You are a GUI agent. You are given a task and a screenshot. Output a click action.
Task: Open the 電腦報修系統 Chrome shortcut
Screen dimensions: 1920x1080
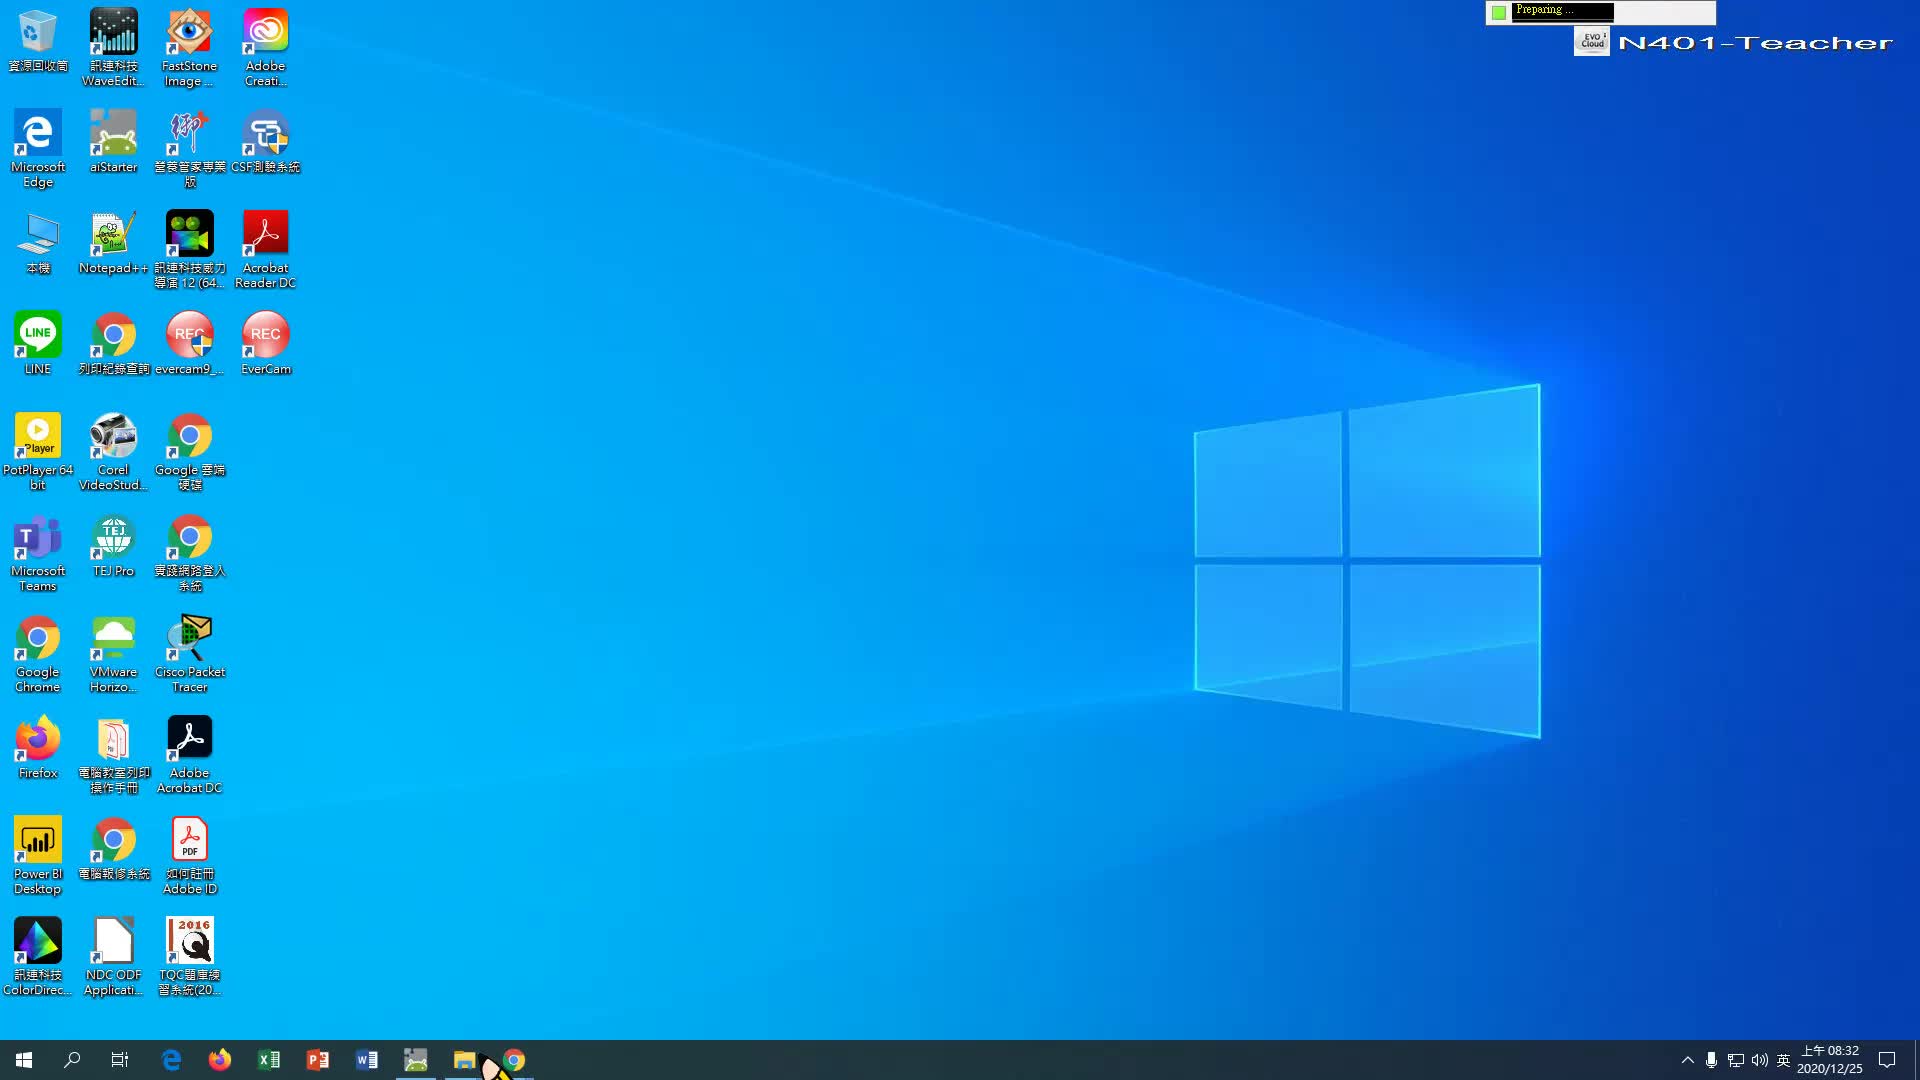pyautogui.click(x=114, y=849)
